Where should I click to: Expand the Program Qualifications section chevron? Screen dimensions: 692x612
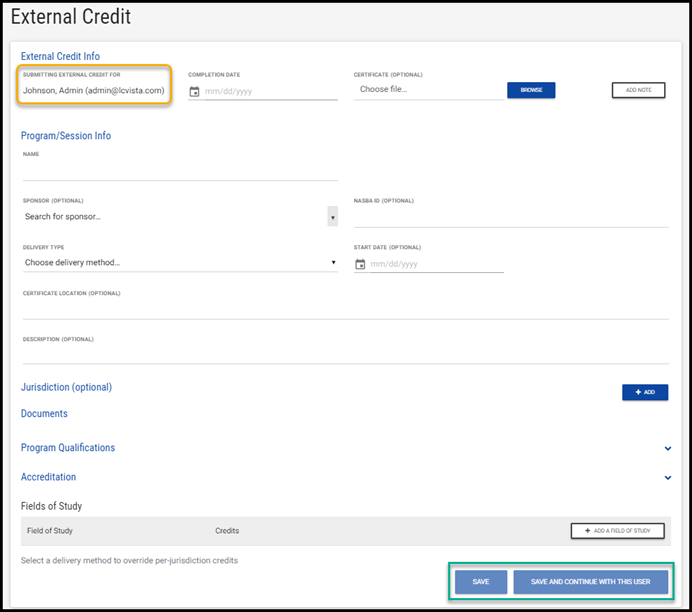click(668, 449)
